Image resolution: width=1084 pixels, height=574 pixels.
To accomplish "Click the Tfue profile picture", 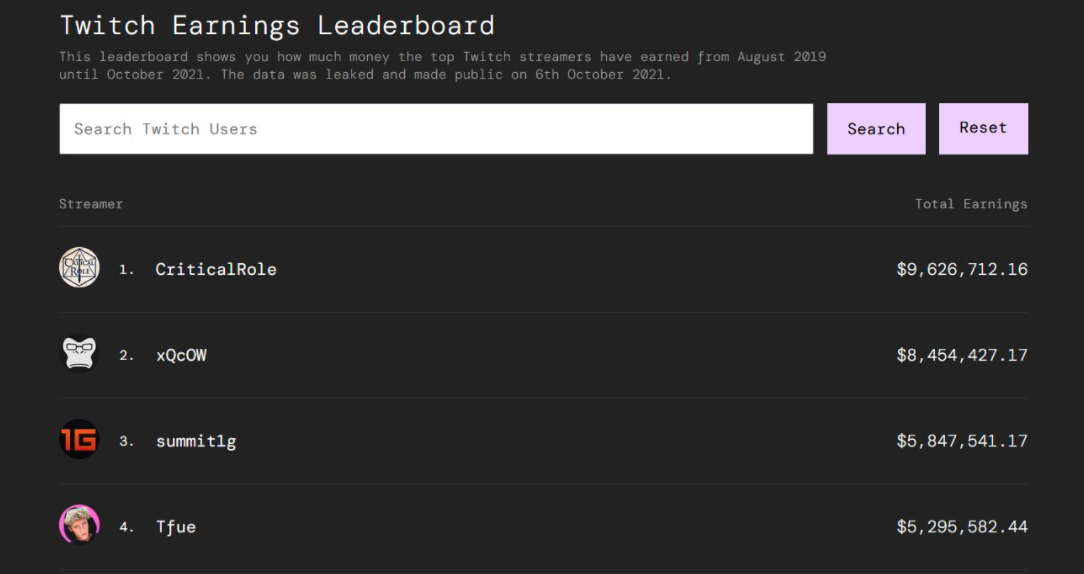I will 79,525.
